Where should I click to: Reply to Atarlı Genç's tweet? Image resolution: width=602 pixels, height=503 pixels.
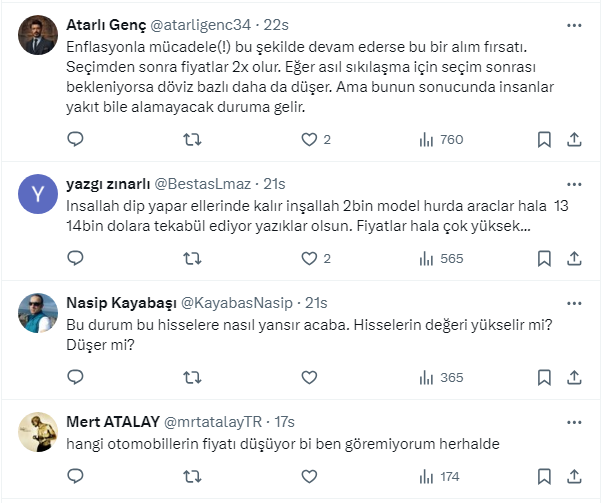click(76, 139)
